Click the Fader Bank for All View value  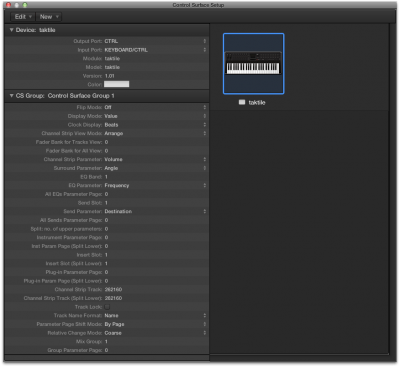coord(106,151)
